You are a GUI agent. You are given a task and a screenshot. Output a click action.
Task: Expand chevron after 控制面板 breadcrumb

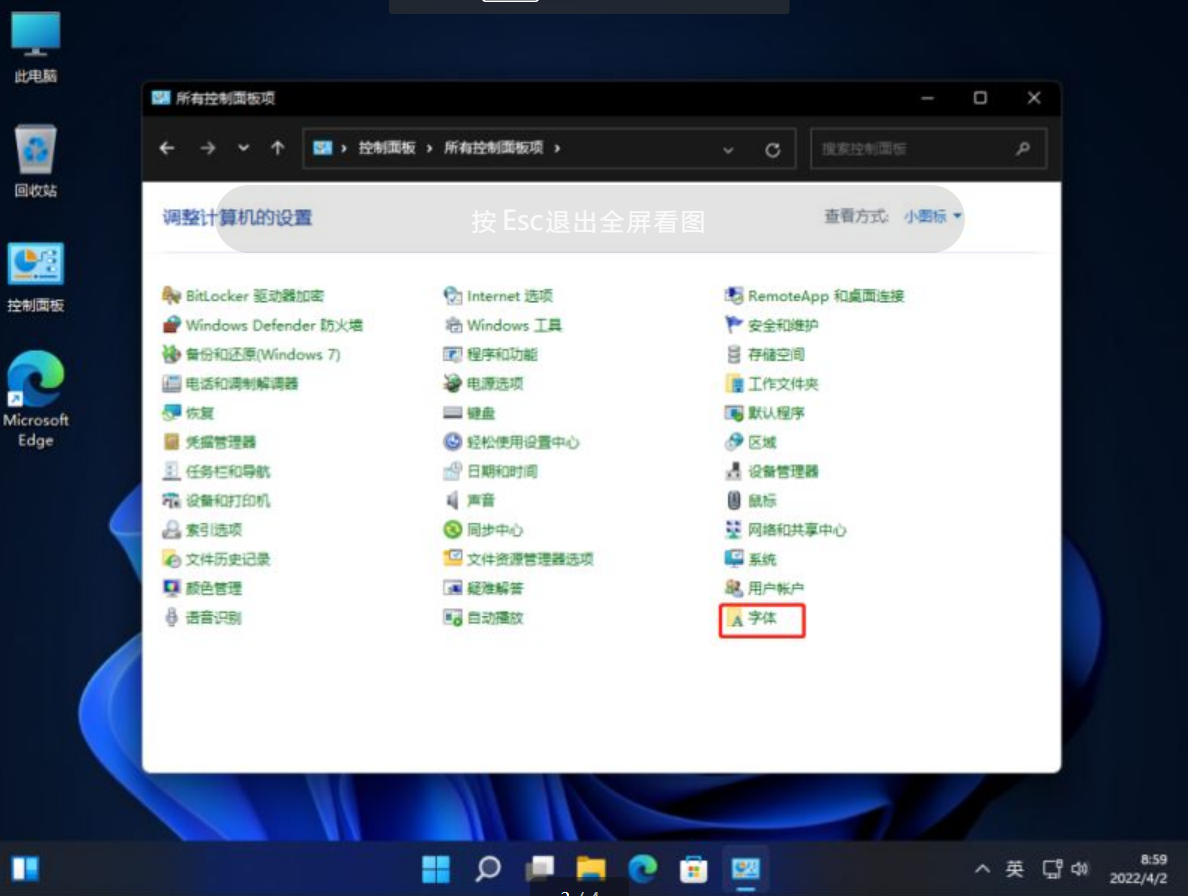(429, 148)
